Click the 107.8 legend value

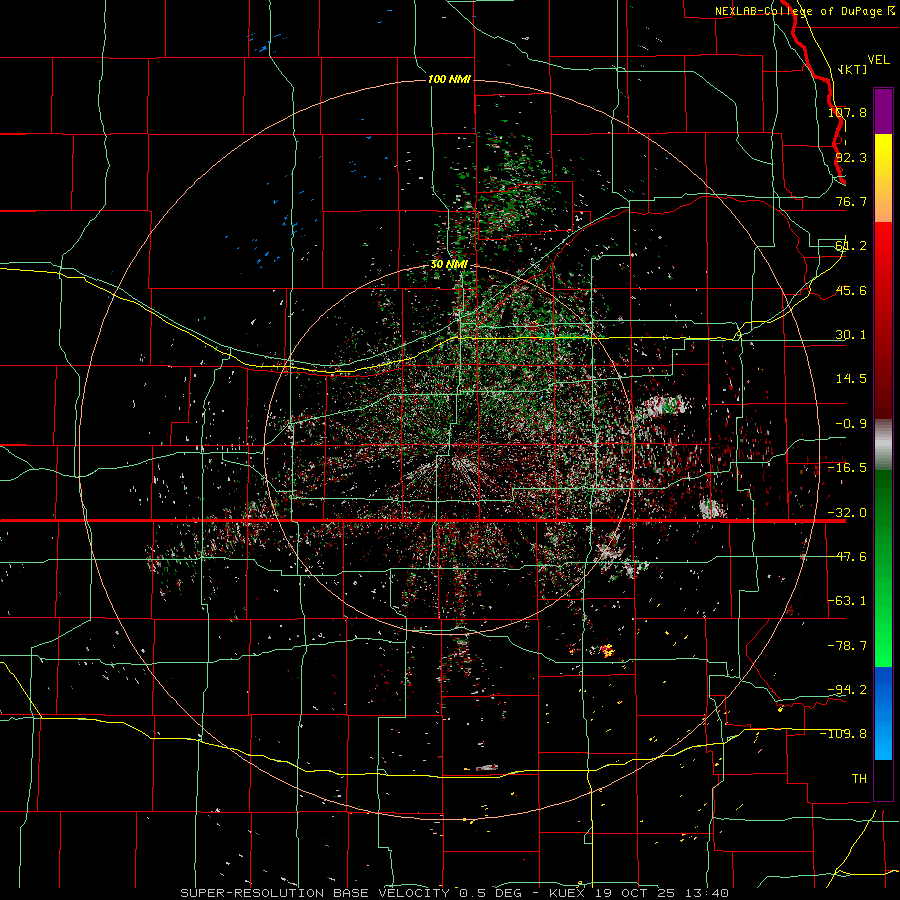847,112
